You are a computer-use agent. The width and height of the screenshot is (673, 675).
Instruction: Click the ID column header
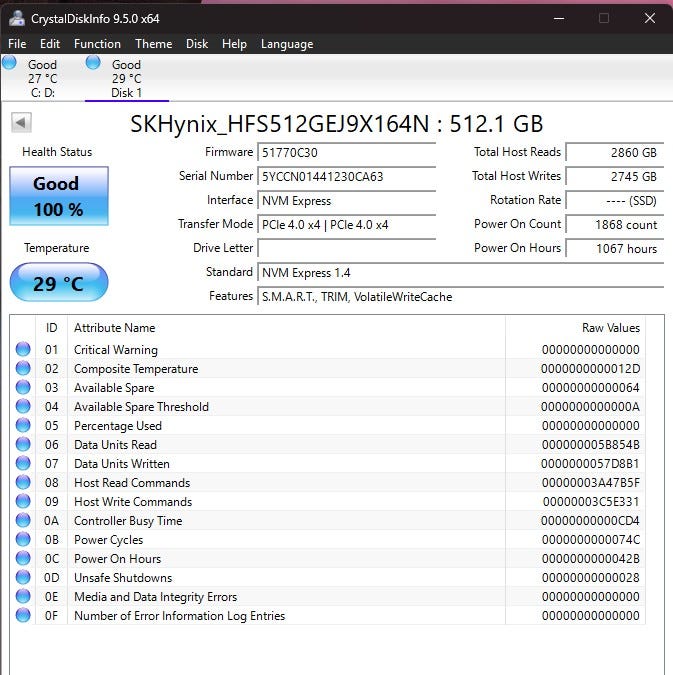click(52, 328)
